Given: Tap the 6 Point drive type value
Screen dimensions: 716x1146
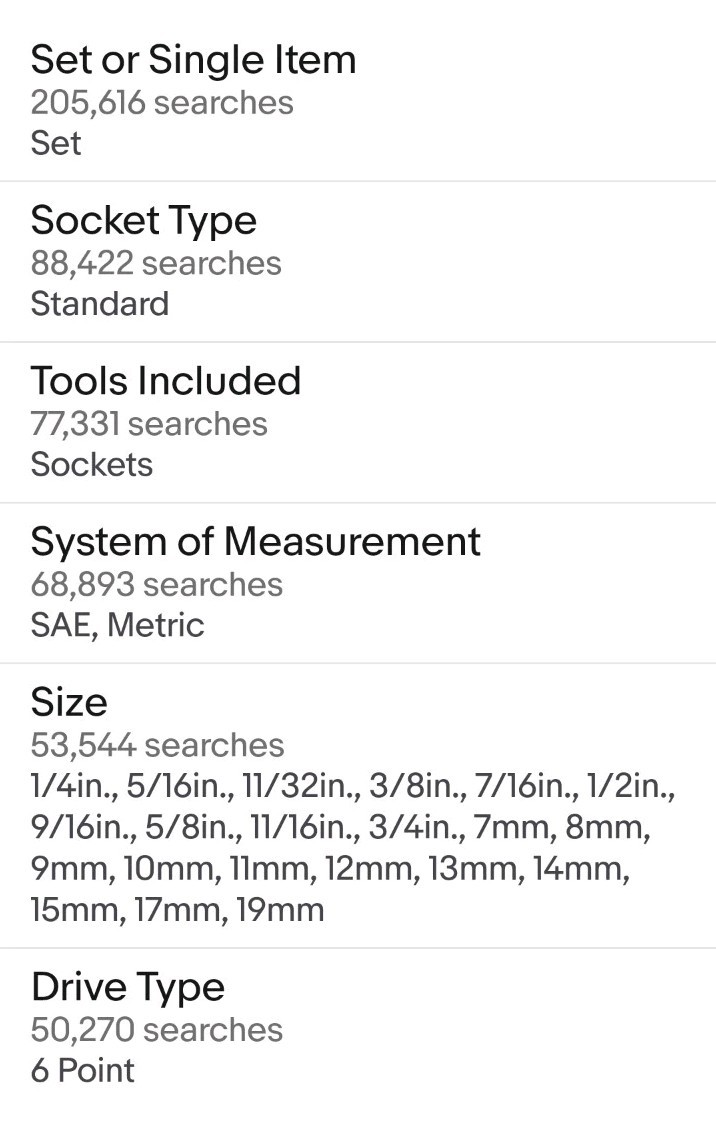Looking at the screenshot, I should coord(83,1071).
